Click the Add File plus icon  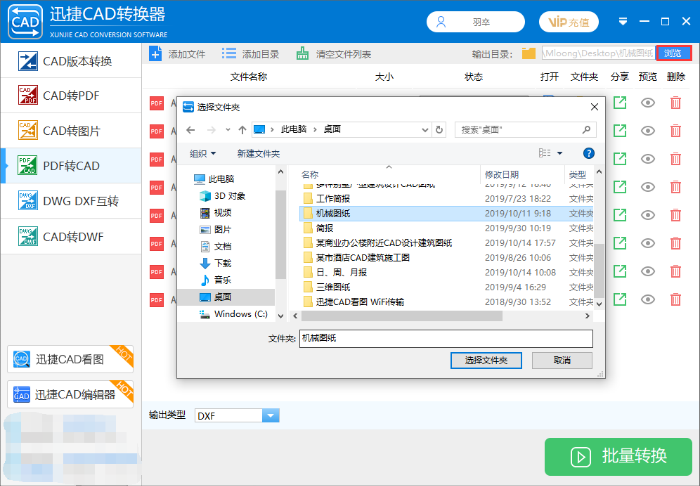(x=155, y=54)
